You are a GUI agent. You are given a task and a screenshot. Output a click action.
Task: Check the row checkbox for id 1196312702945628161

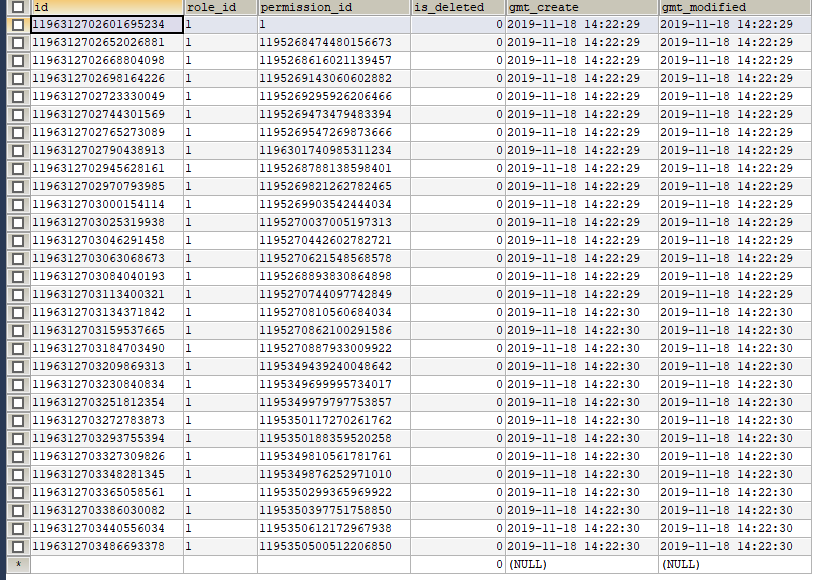tap(18, 169)
